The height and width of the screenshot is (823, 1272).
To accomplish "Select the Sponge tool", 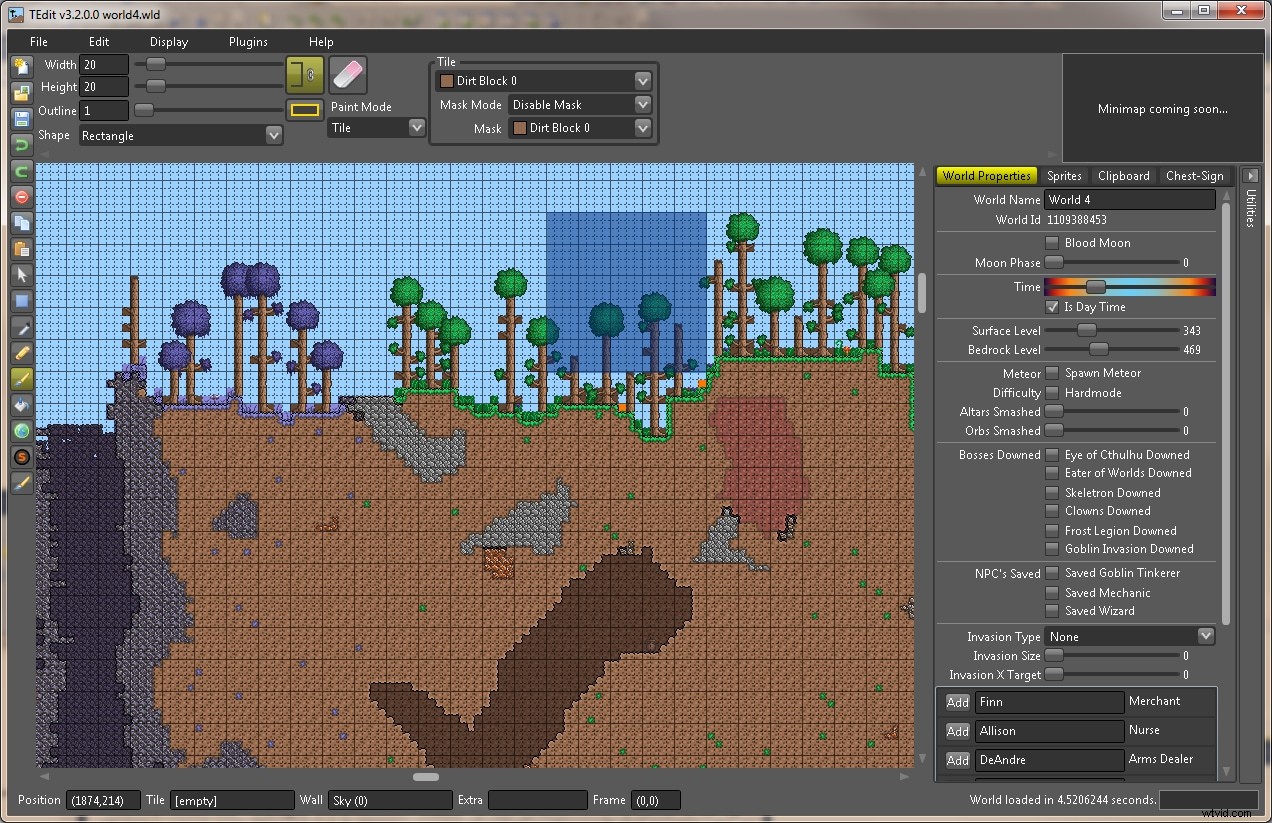I will point(21,457).
